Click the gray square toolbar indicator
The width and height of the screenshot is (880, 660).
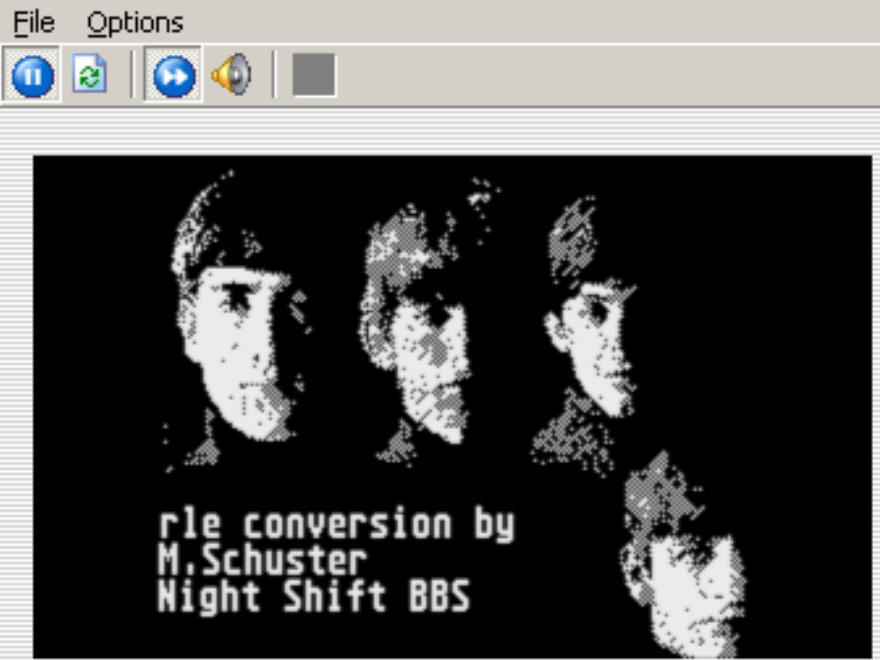coord(314,76)
